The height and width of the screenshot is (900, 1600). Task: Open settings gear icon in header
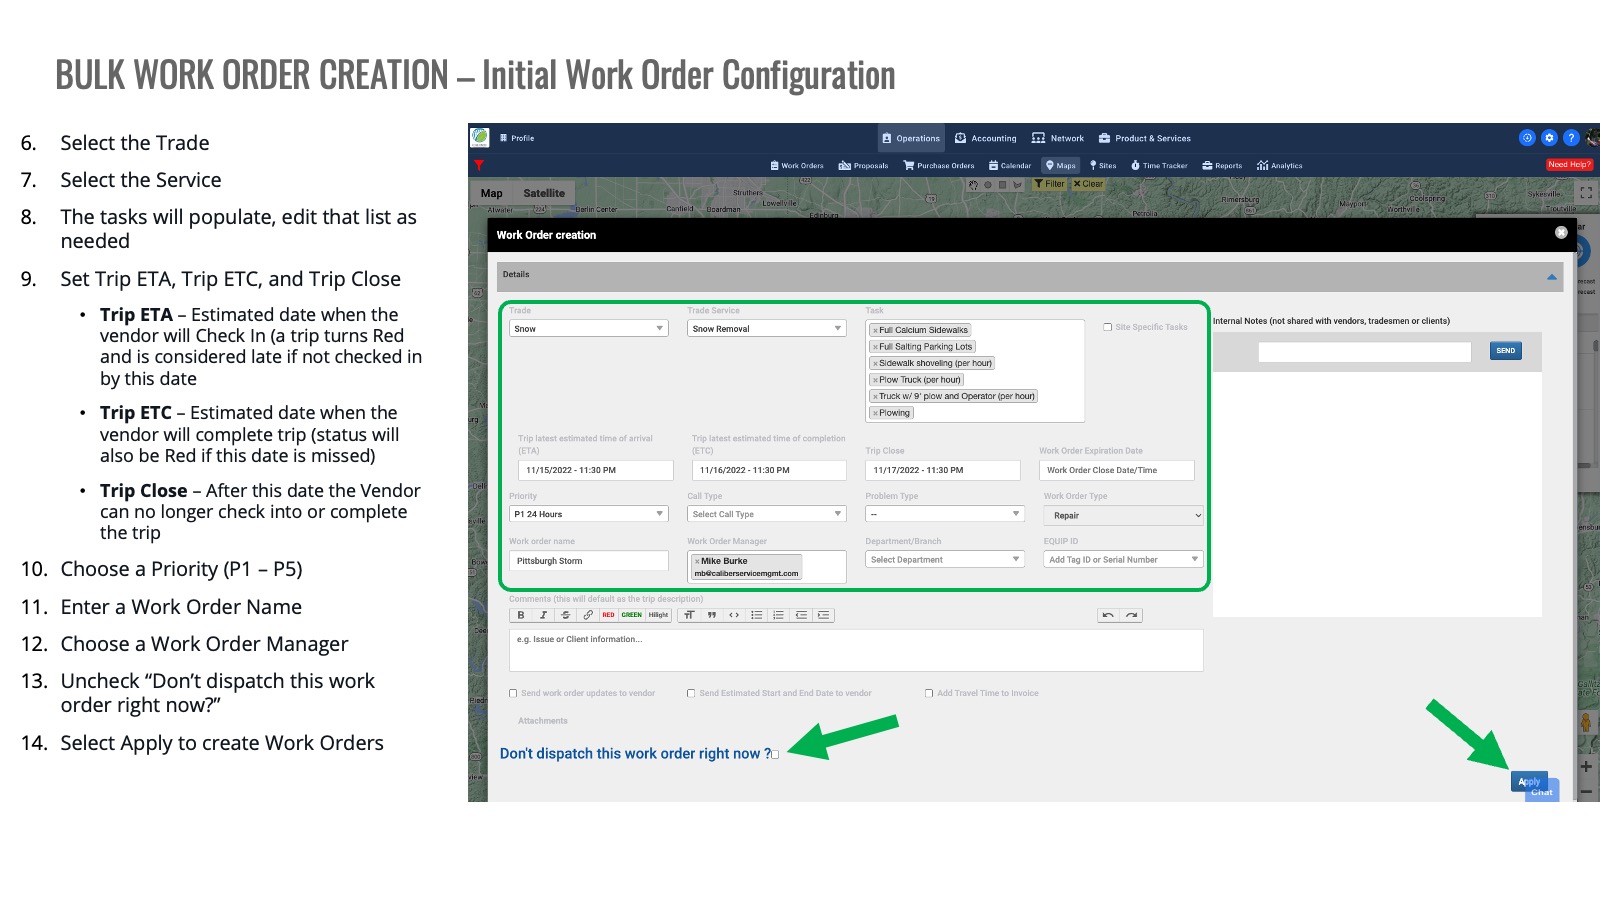1549,138
